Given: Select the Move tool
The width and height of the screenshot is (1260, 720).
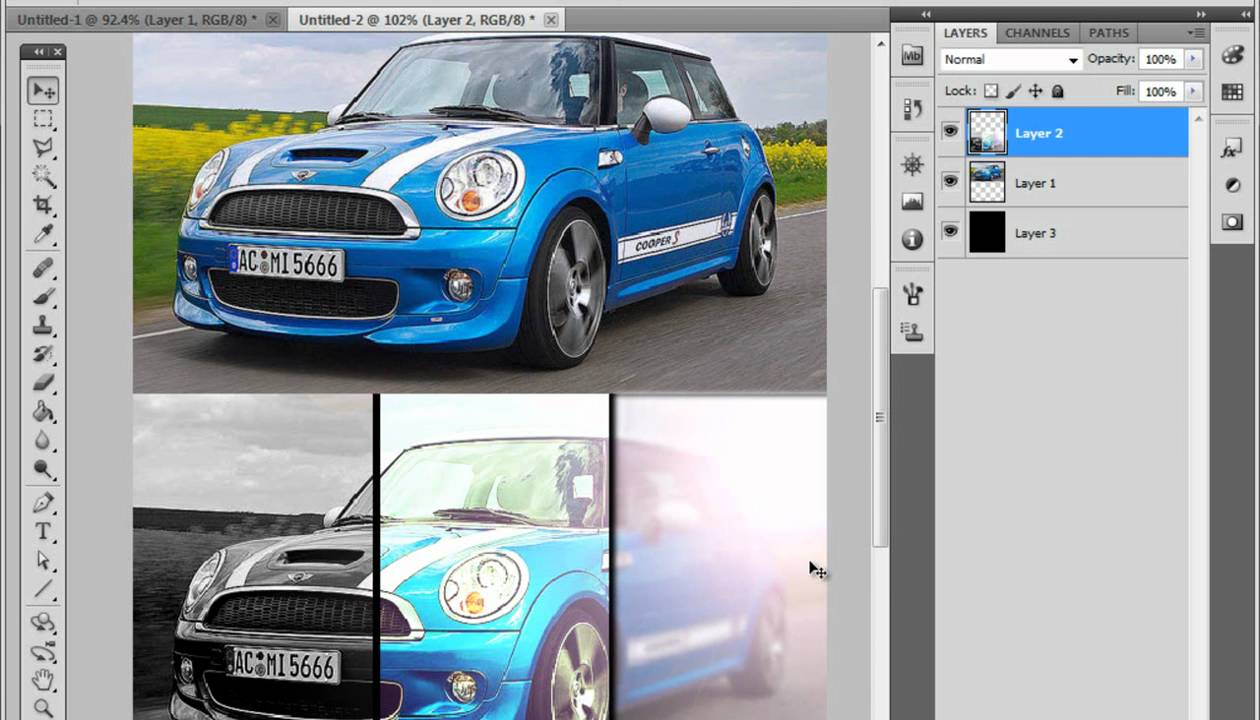Looking at the screenshot, I should [x=43, y=91].
